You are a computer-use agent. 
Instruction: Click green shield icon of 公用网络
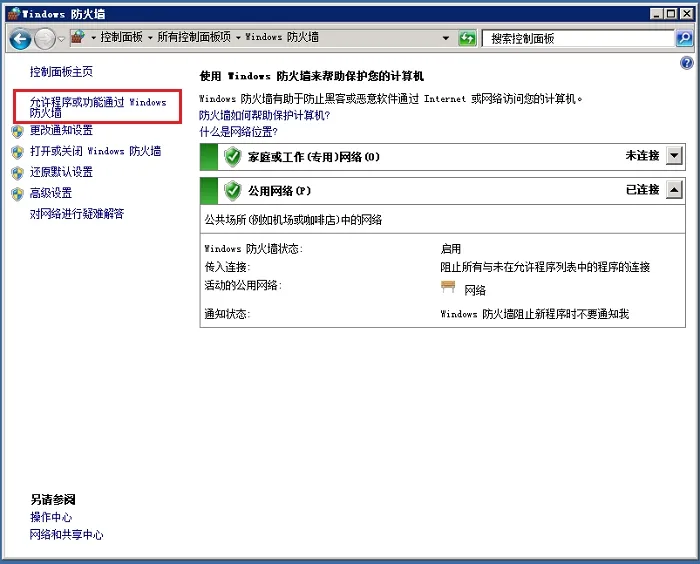pyautogui.click(x=233, y=191)
